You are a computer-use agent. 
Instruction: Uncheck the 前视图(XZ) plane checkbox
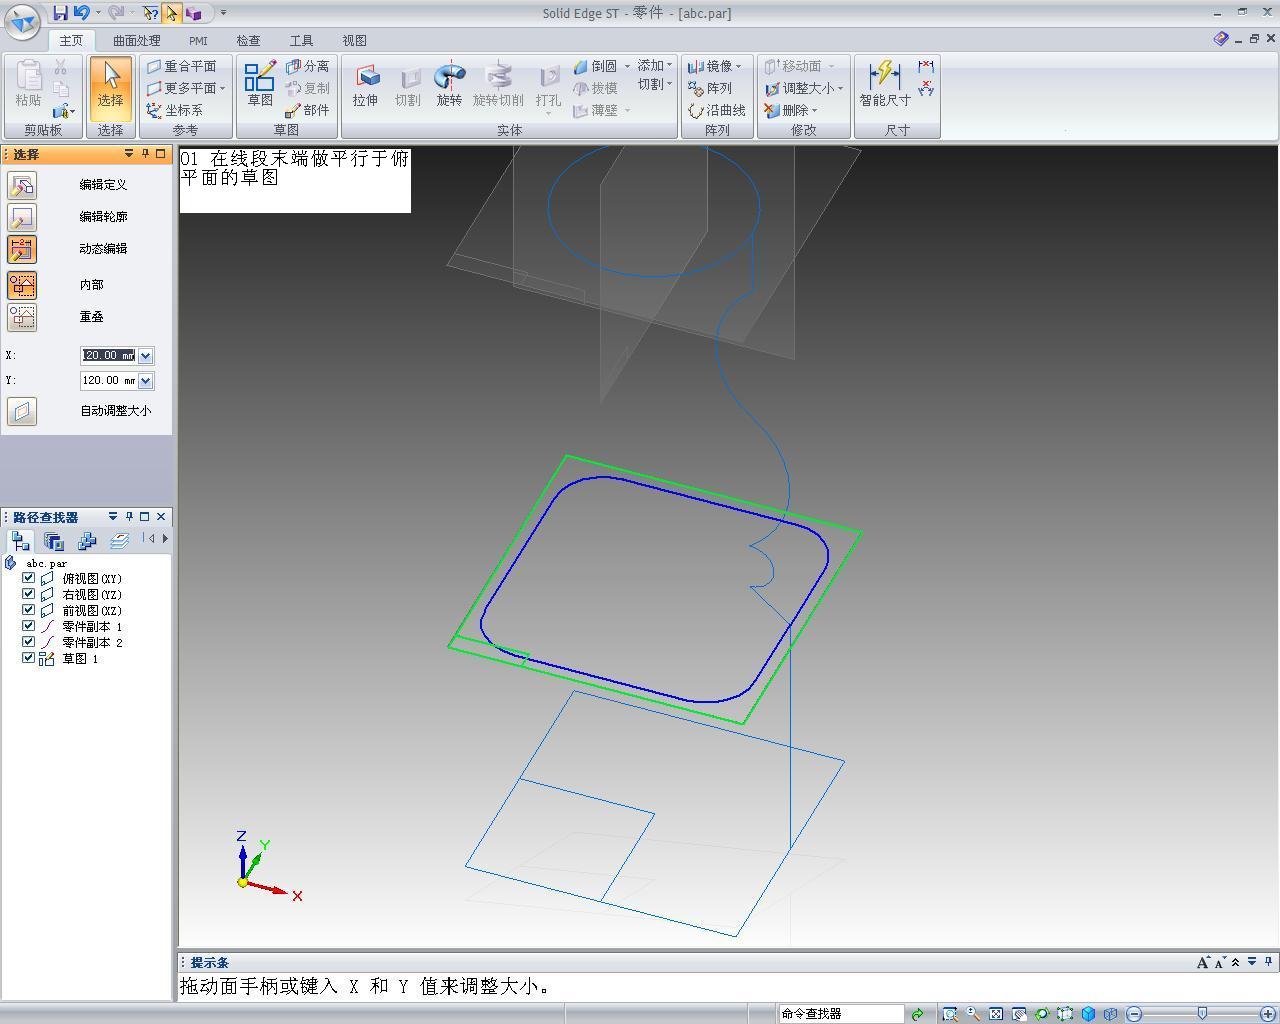28,610
